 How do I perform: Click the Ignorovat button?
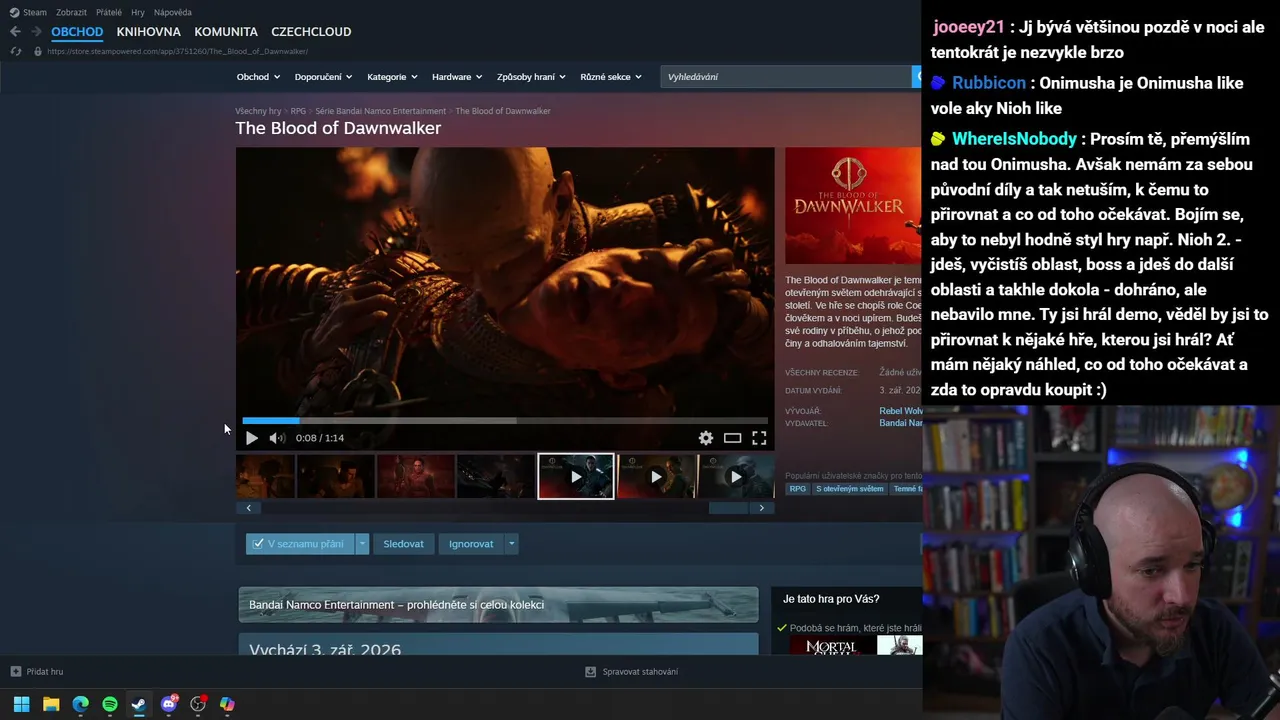click(471, 544)
